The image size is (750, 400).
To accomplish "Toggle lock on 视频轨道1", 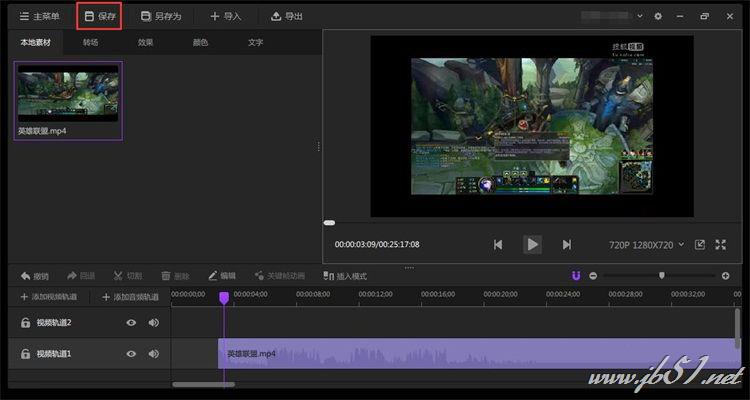I will pos(25,354).
